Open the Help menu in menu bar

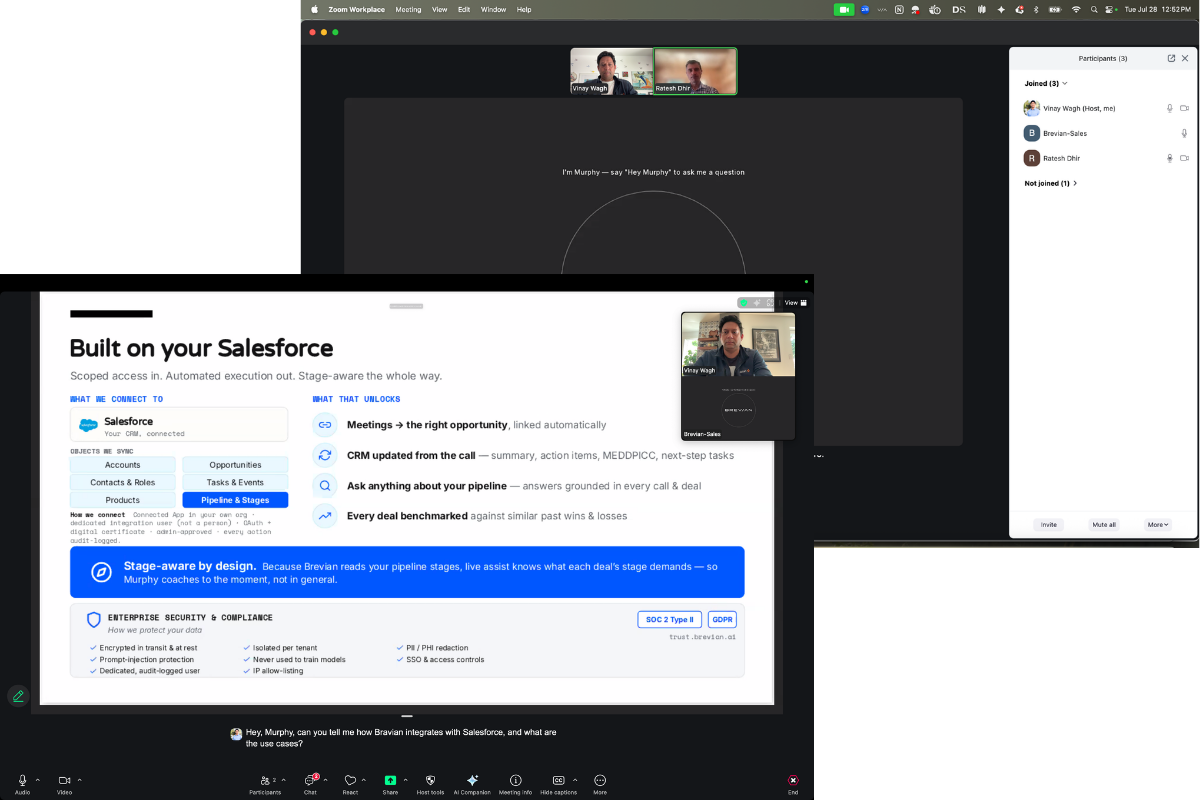click(524, 9)
